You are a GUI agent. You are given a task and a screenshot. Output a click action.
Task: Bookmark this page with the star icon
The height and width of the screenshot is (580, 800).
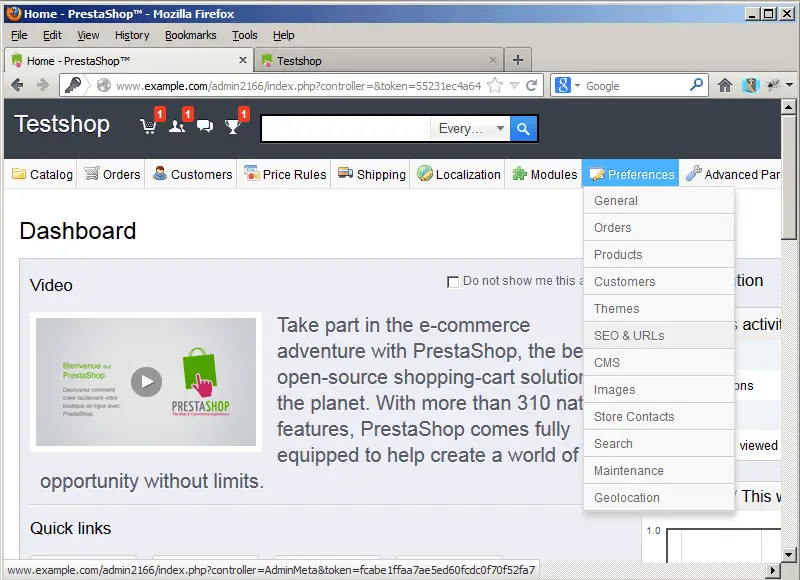tap(494, 85)
